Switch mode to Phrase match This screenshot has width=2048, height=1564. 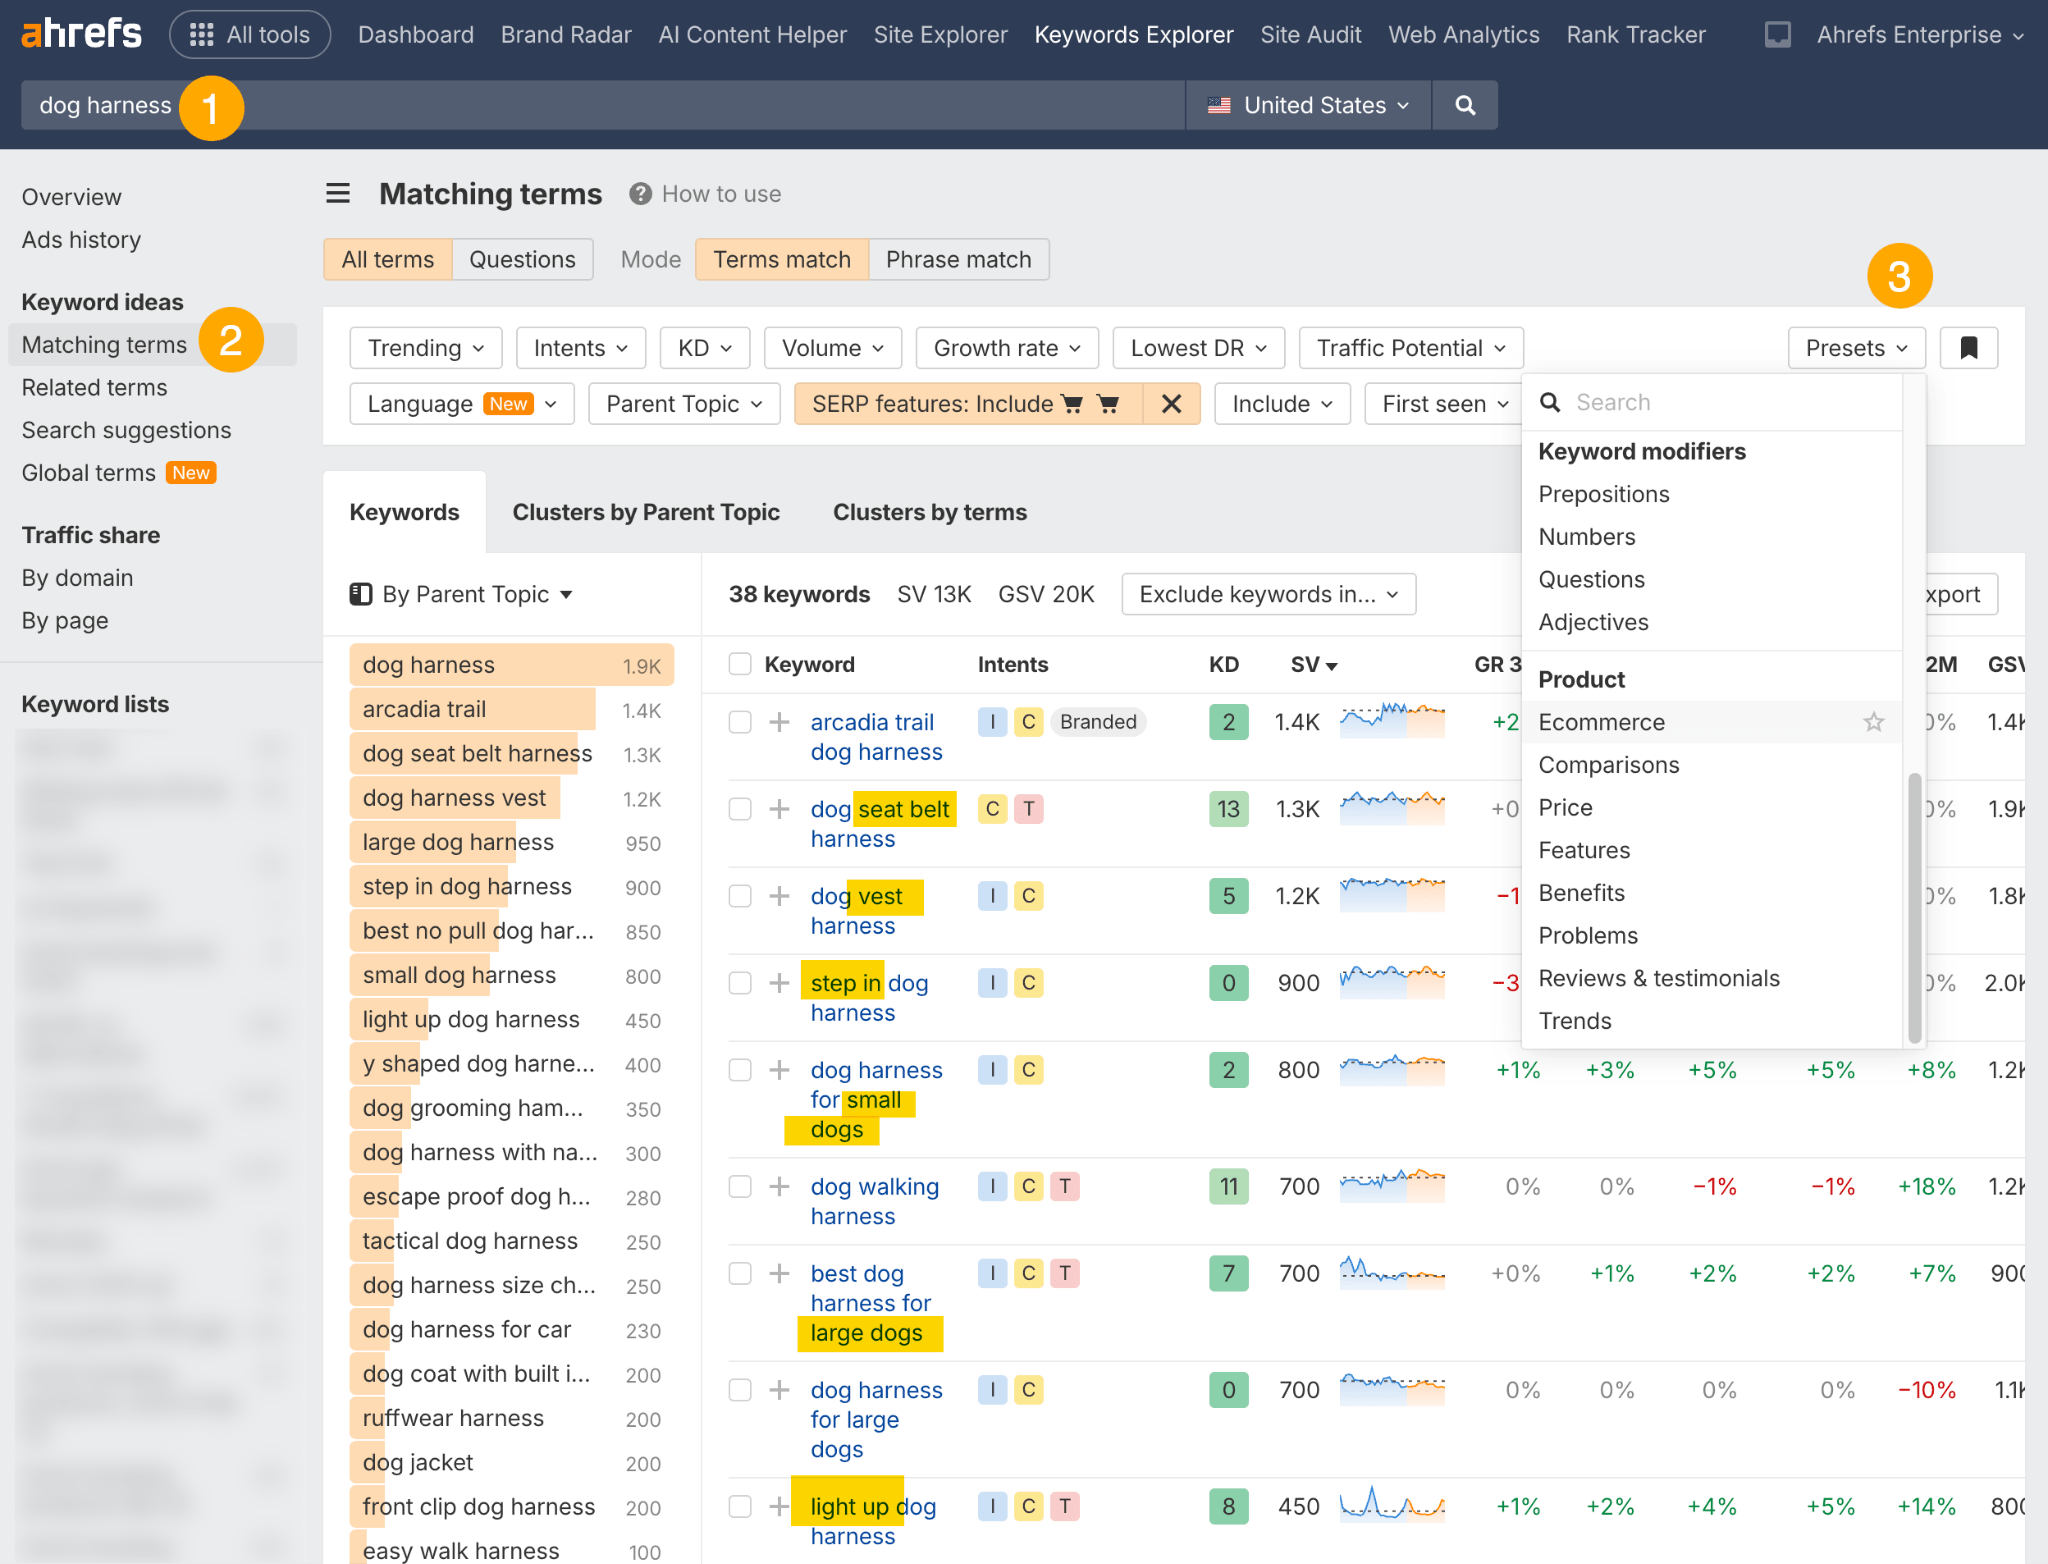click(958, 259)
